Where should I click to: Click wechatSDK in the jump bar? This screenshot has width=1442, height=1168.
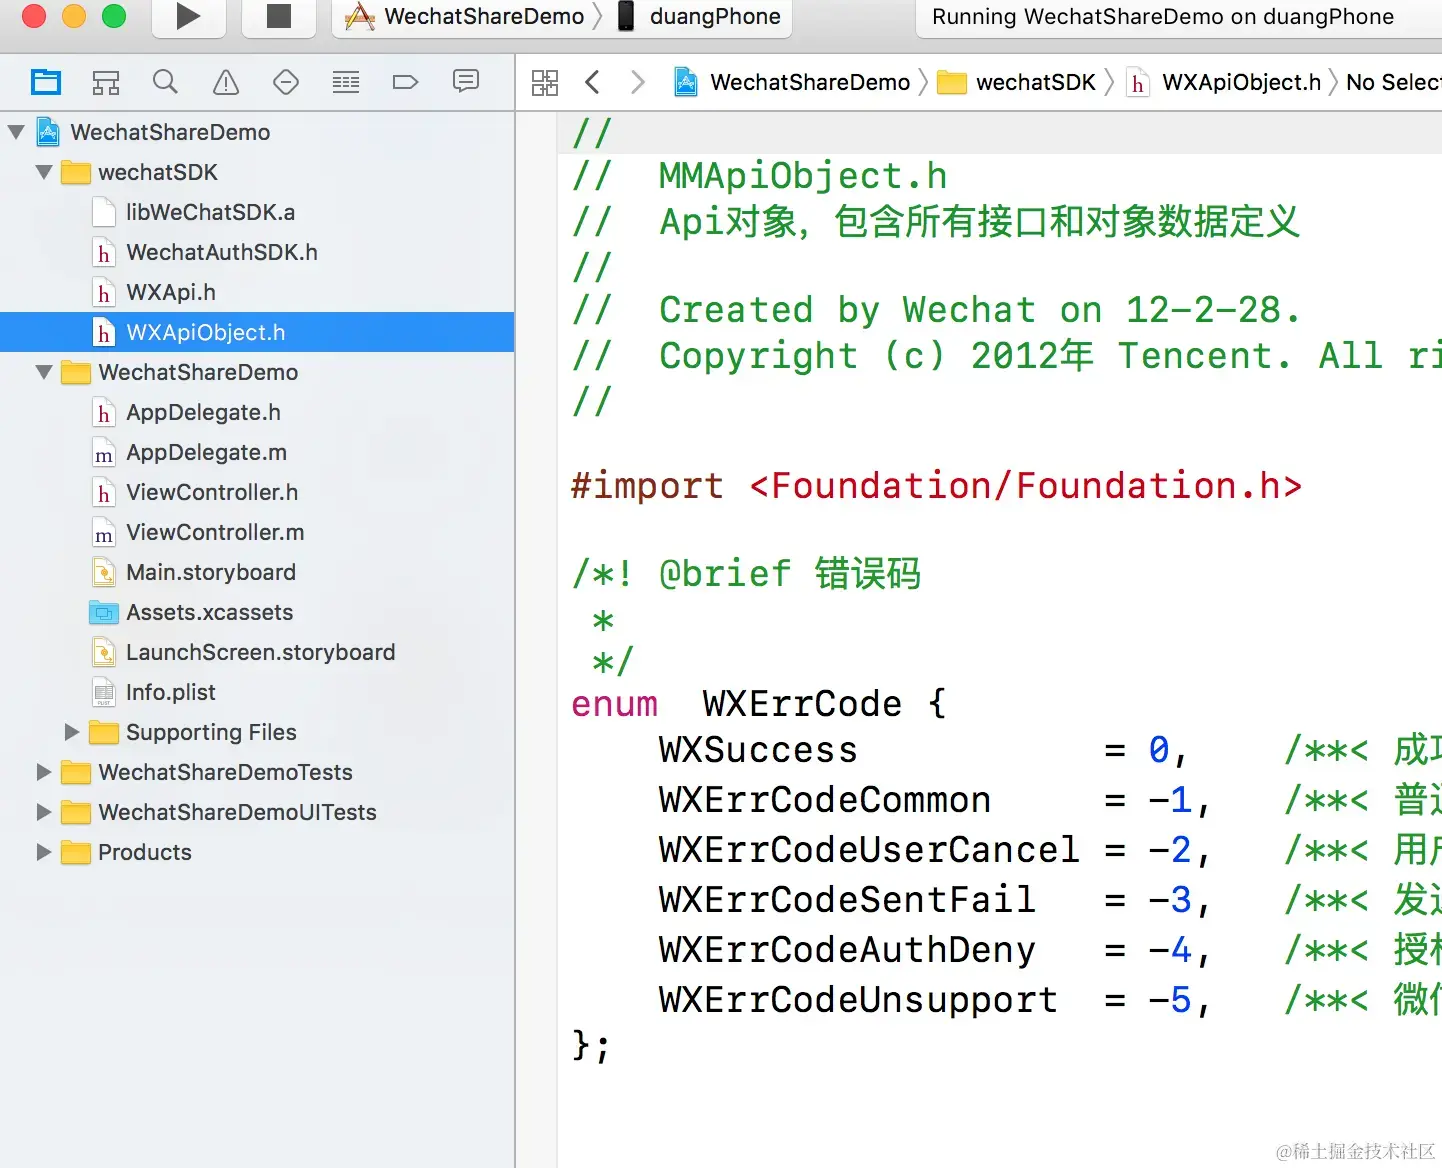pyautogui.click(x=1017, y=82)
